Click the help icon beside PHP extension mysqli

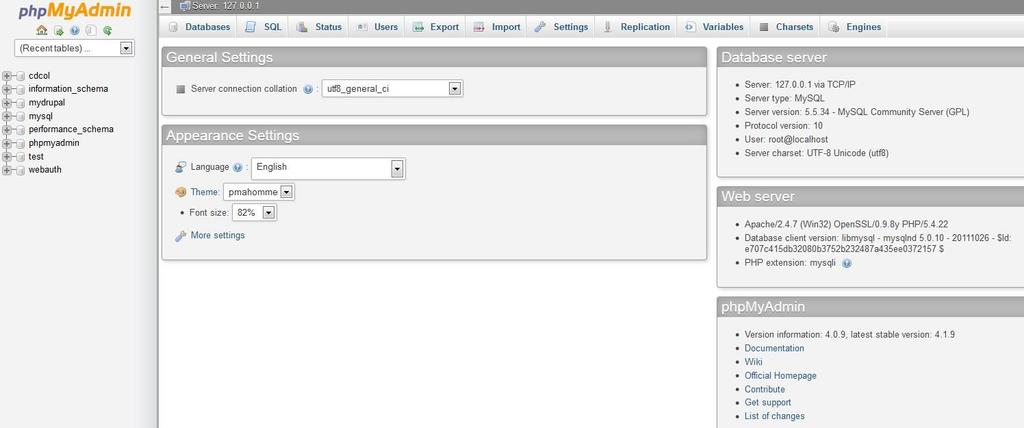pyautogui.click(x=846, y=263)
